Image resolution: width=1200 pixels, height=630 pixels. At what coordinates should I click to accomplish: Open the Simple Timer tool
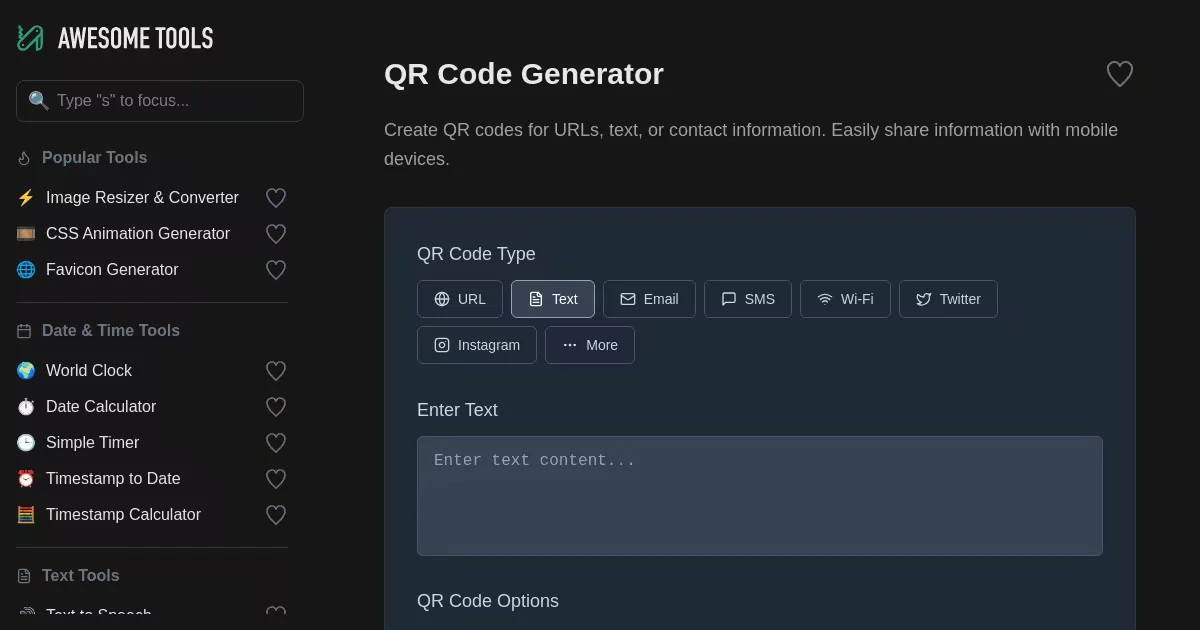[92, 443]
